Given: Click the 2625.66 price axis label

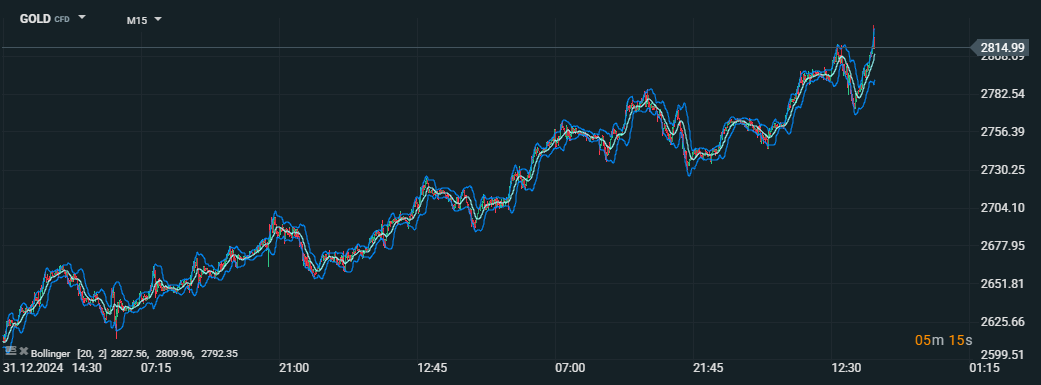Looking at the screenshot, I should (1002, 321).
